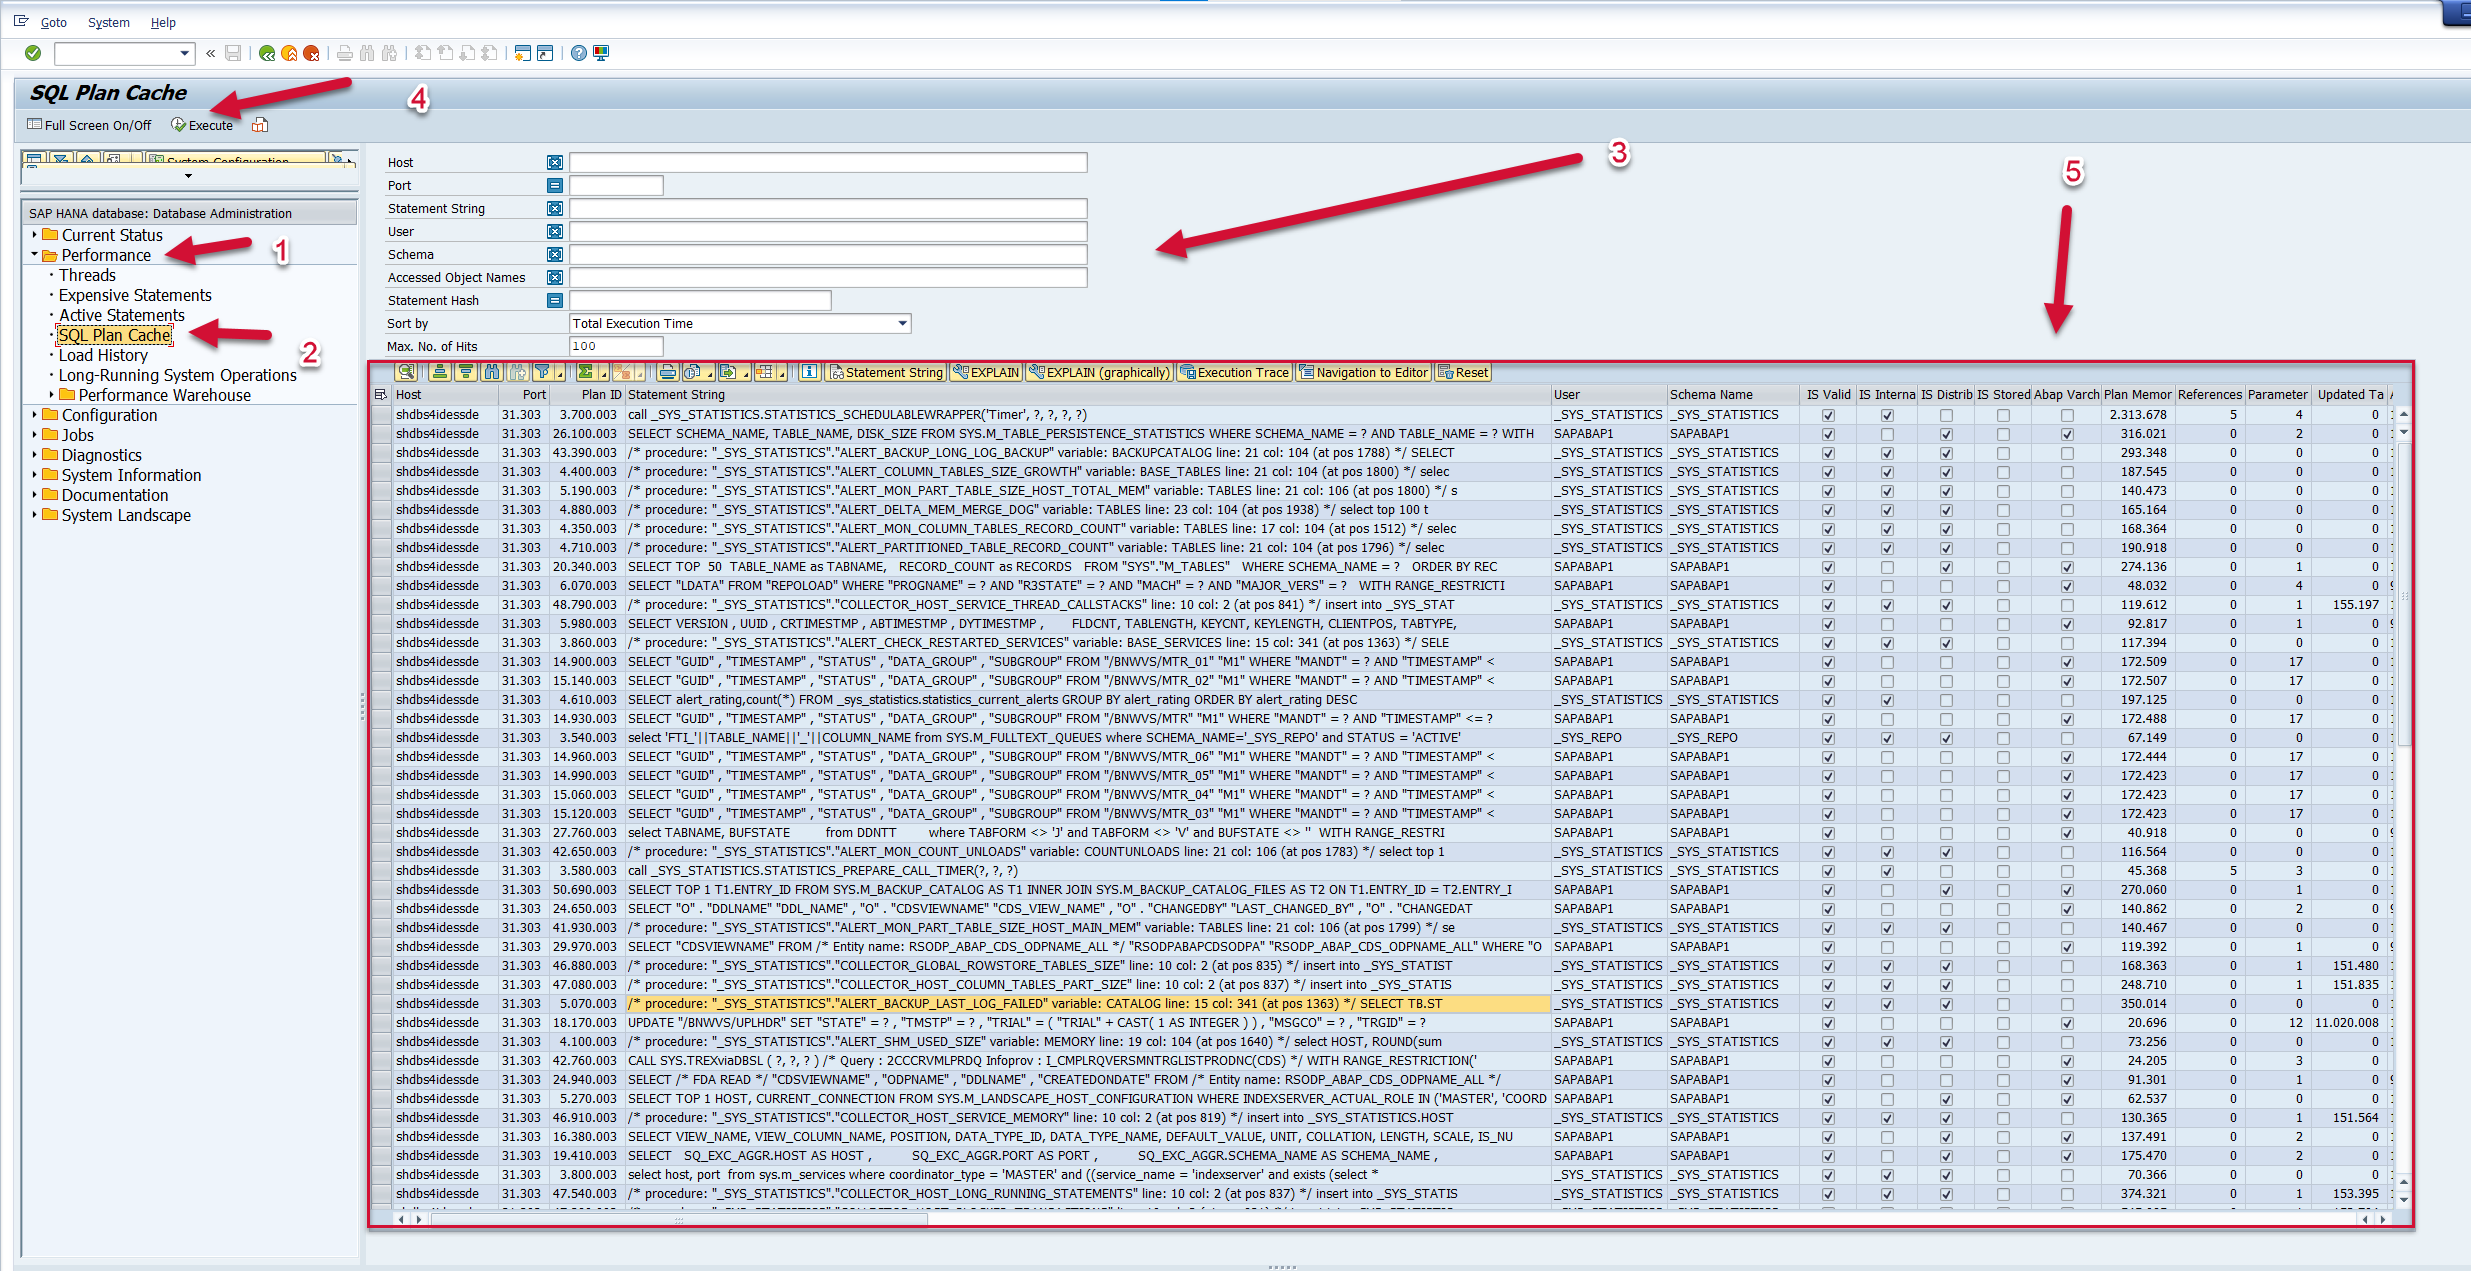Click the Total sigma icon in grid toolbar
This screenshot has width=2471, height=1271.
coord(586,372)
